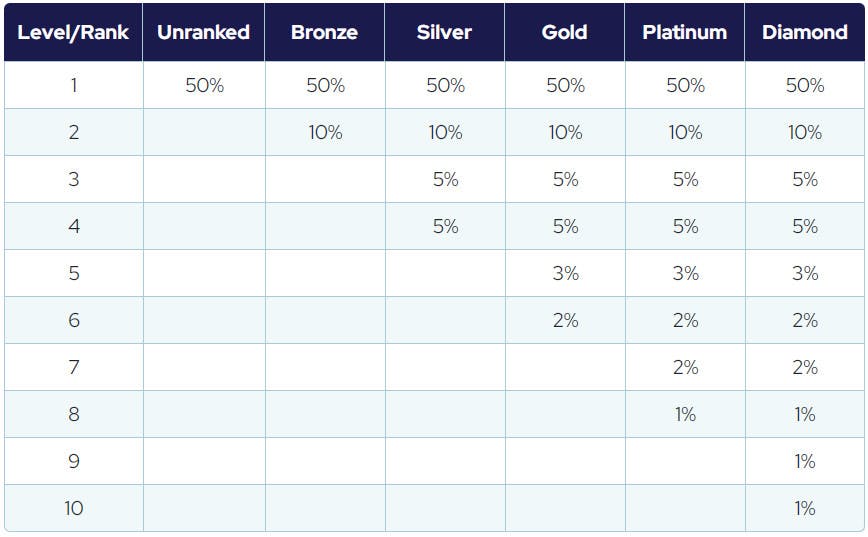Click the Unranked 50% cell
This screenshot has width=868, height=537.
click(204, 86)
